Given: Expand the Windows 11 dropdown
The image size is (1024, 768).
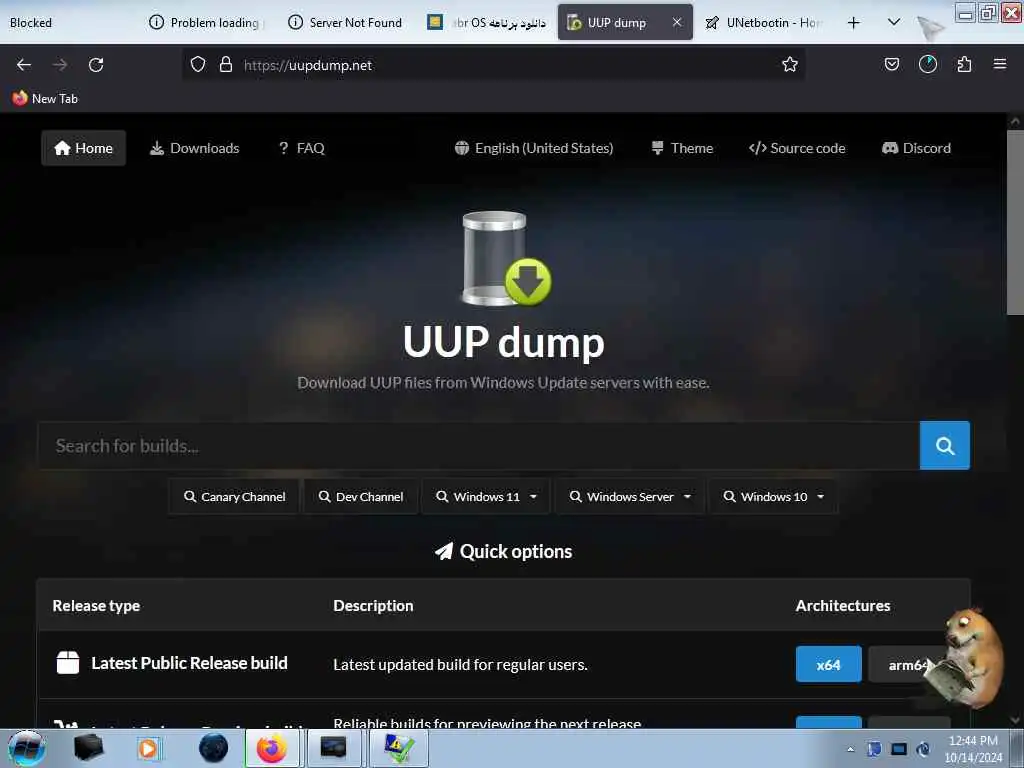Looking at the screenshot, I should [x=486, y=497].
